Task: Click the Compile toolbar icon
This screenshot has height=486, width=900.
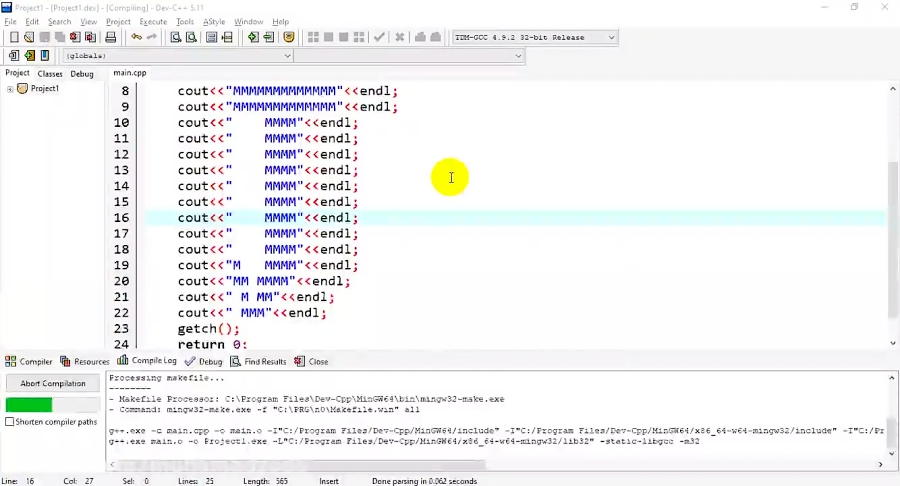Action: [x=313, y=37]
